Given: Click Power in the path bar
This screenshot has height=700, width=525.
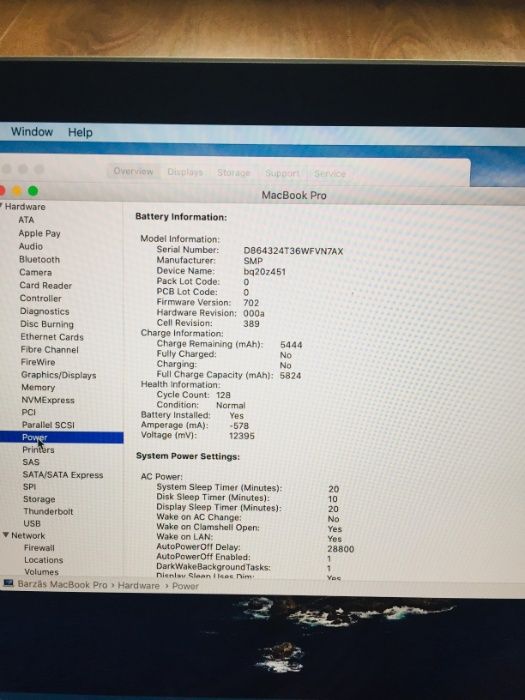Looking at the screenshot, I should [x=185, y=586].
